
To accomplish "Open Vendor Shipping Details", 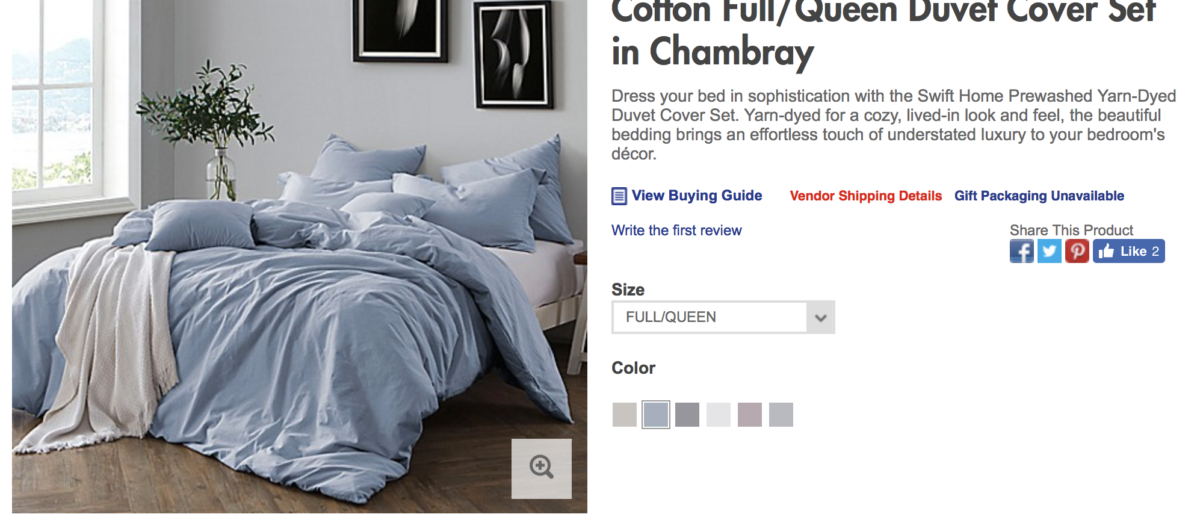I will coord(866,196).
